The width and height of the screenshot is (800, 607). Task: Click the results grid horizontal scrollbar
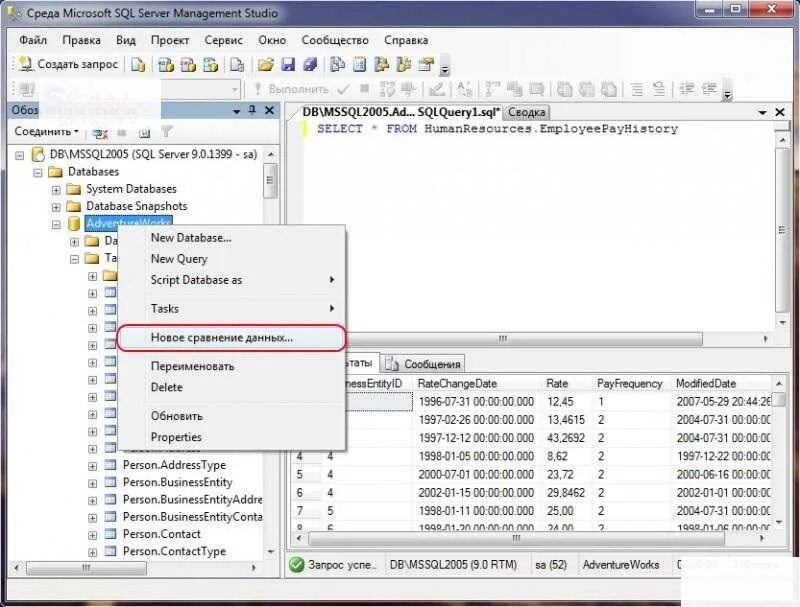click(x=516, y=538)
